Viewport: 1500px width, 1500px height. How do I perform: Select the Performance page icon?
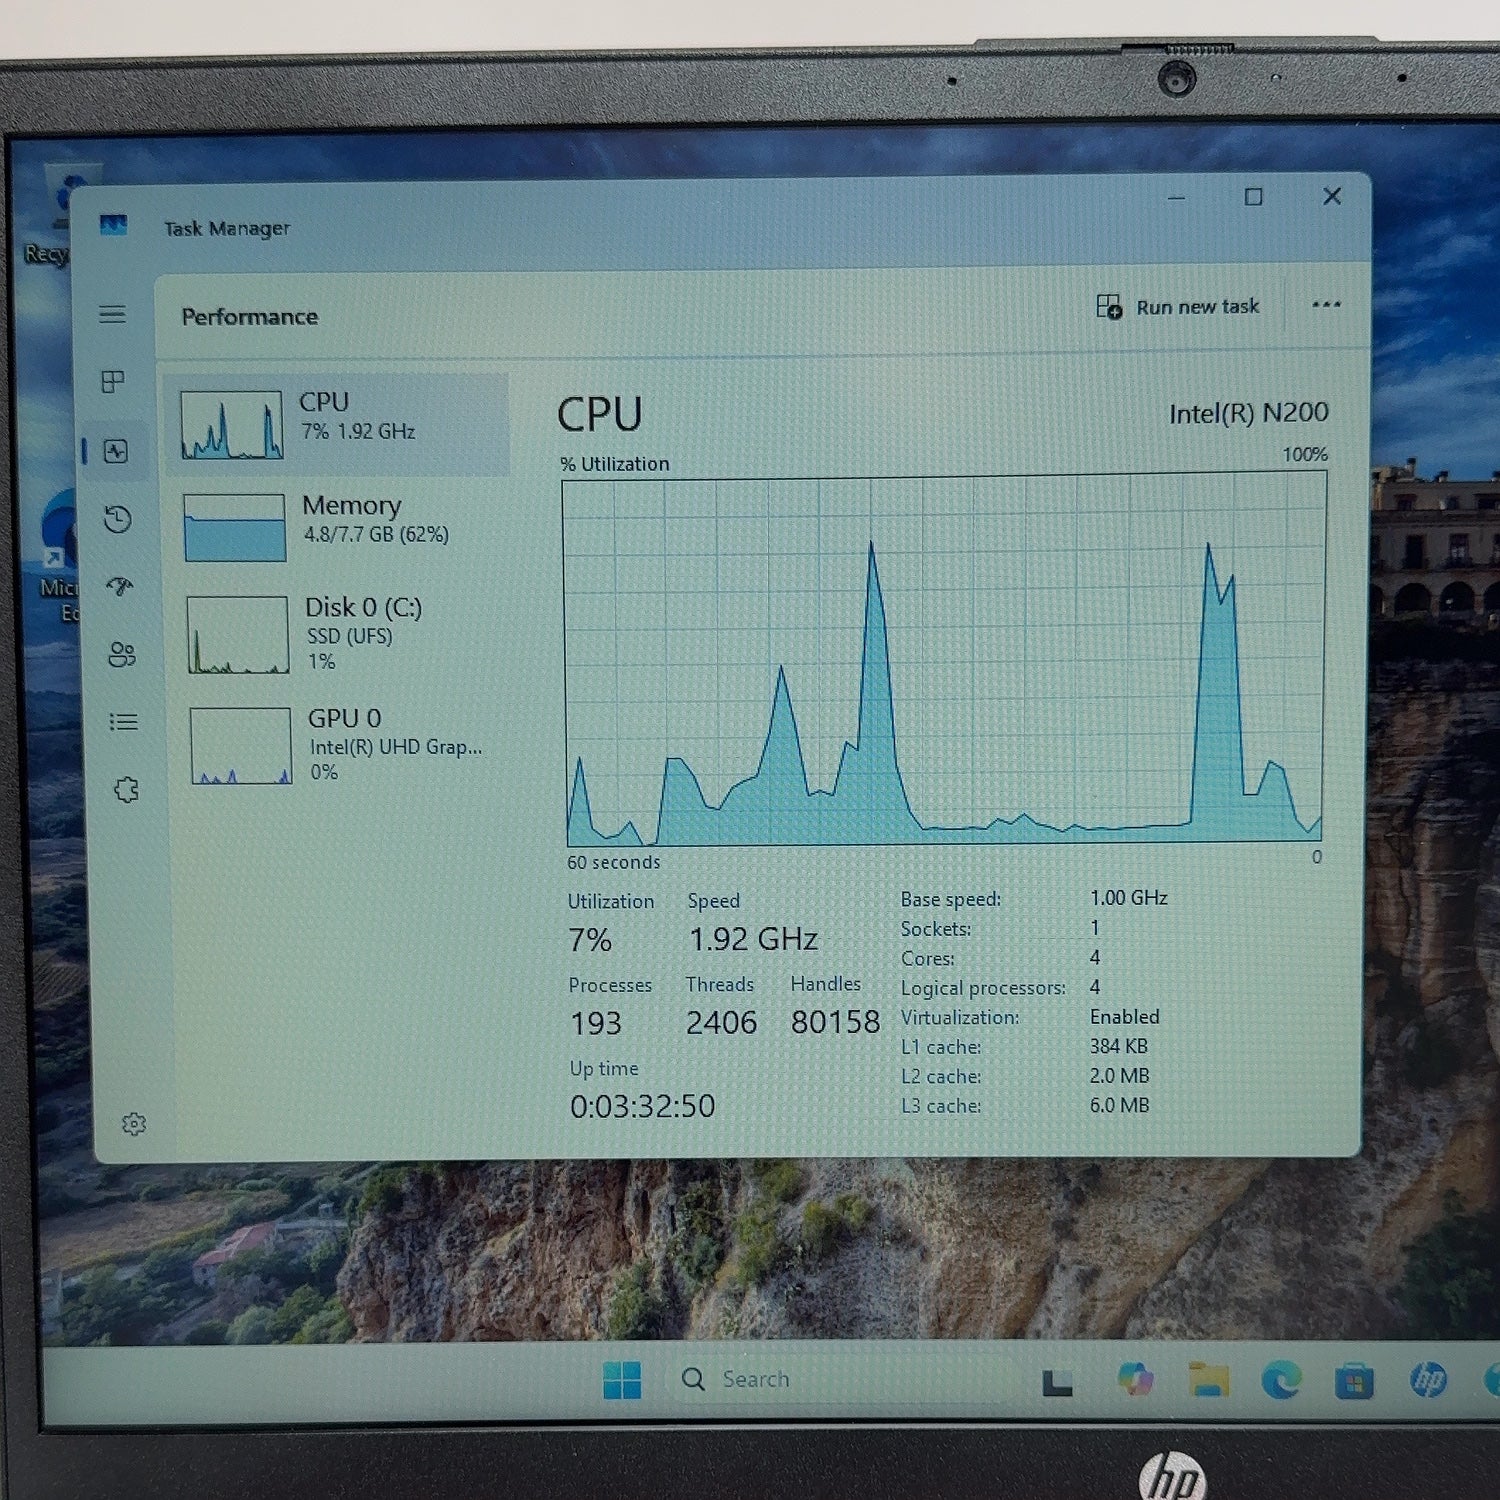tap(116, 451)
